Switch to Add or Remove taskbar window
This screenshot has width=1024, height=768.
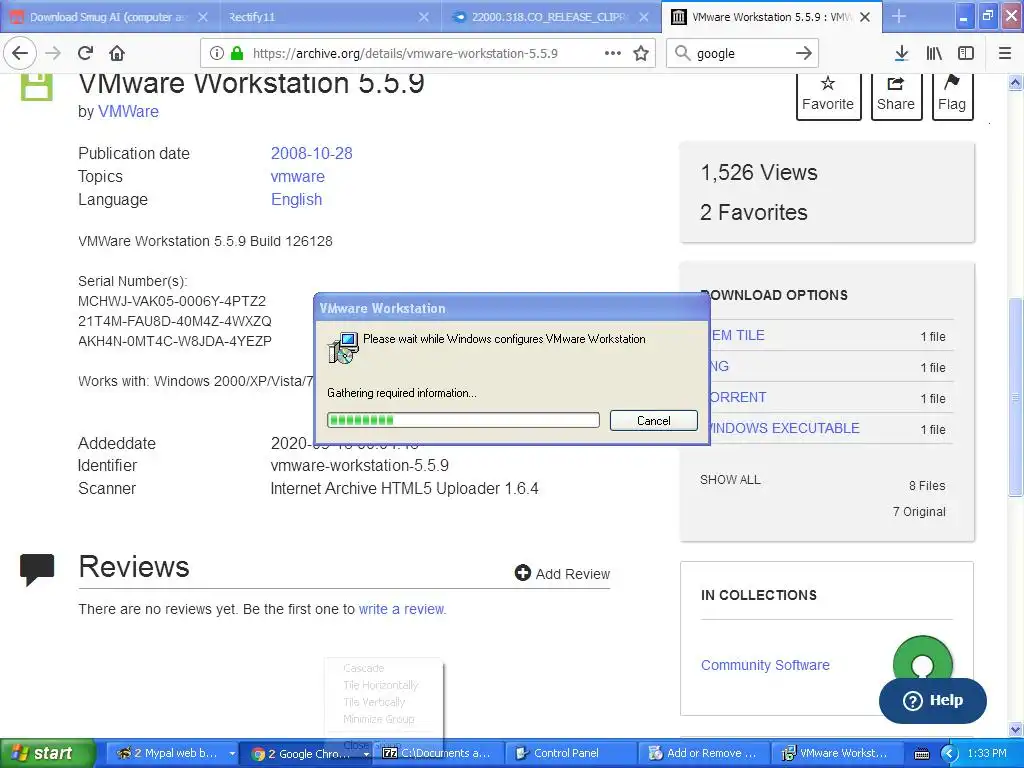point(704,754)
